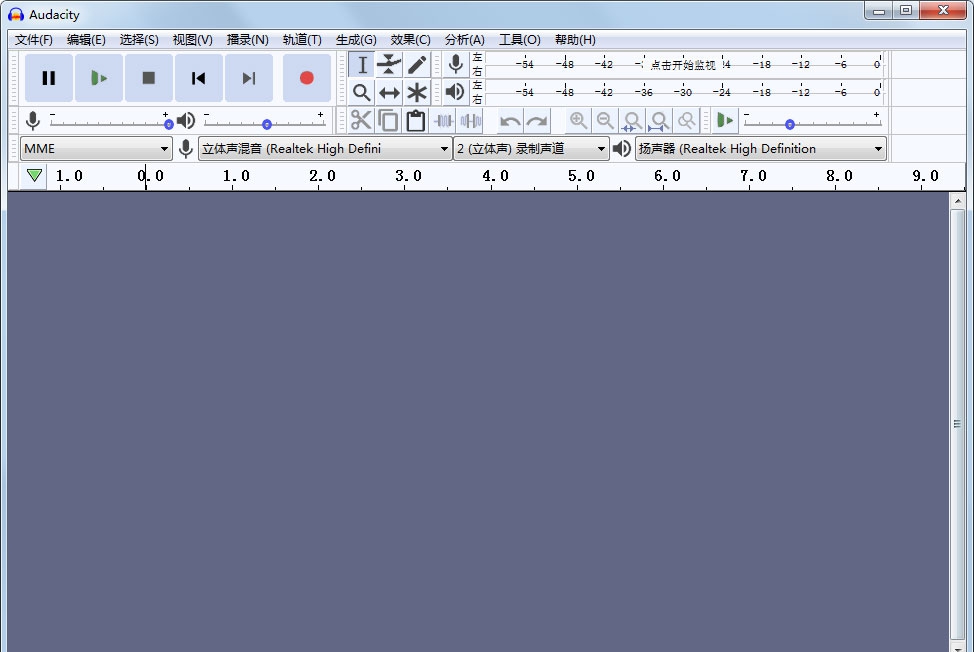Viewport: 974px width, 652px height.
Task: Silence the selected audio
Action: click(471, 120)
